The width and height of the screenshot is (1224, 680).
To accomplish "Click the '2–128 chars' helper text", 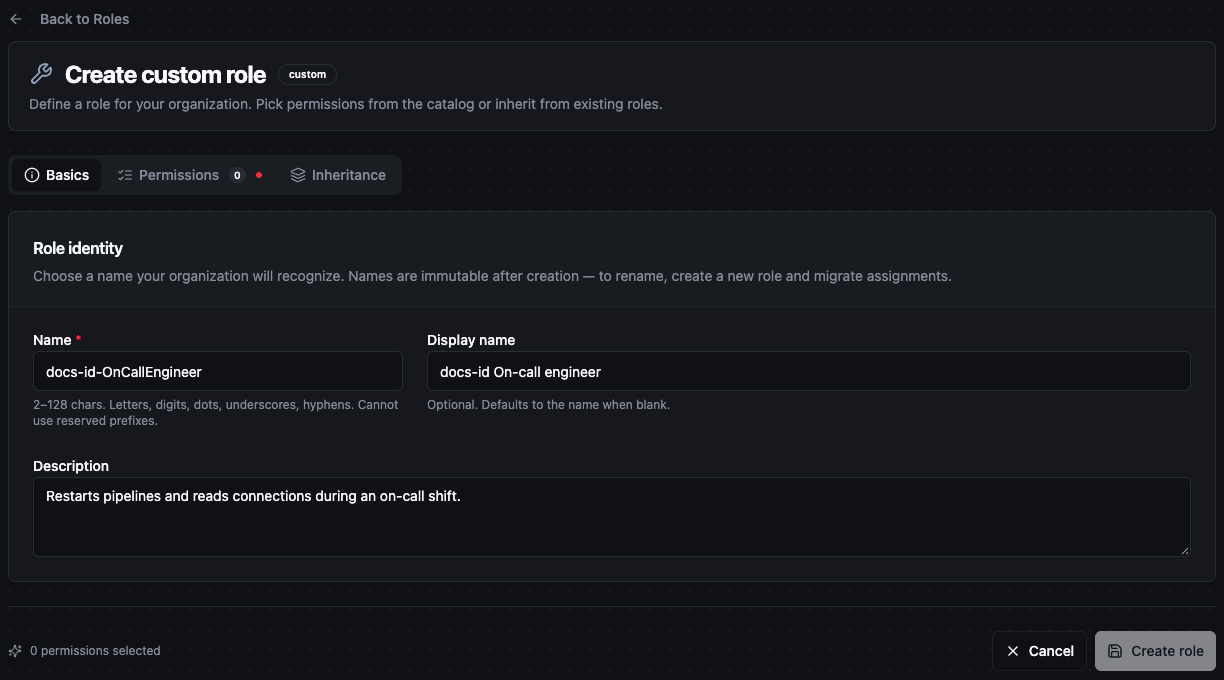I will 216,413.
